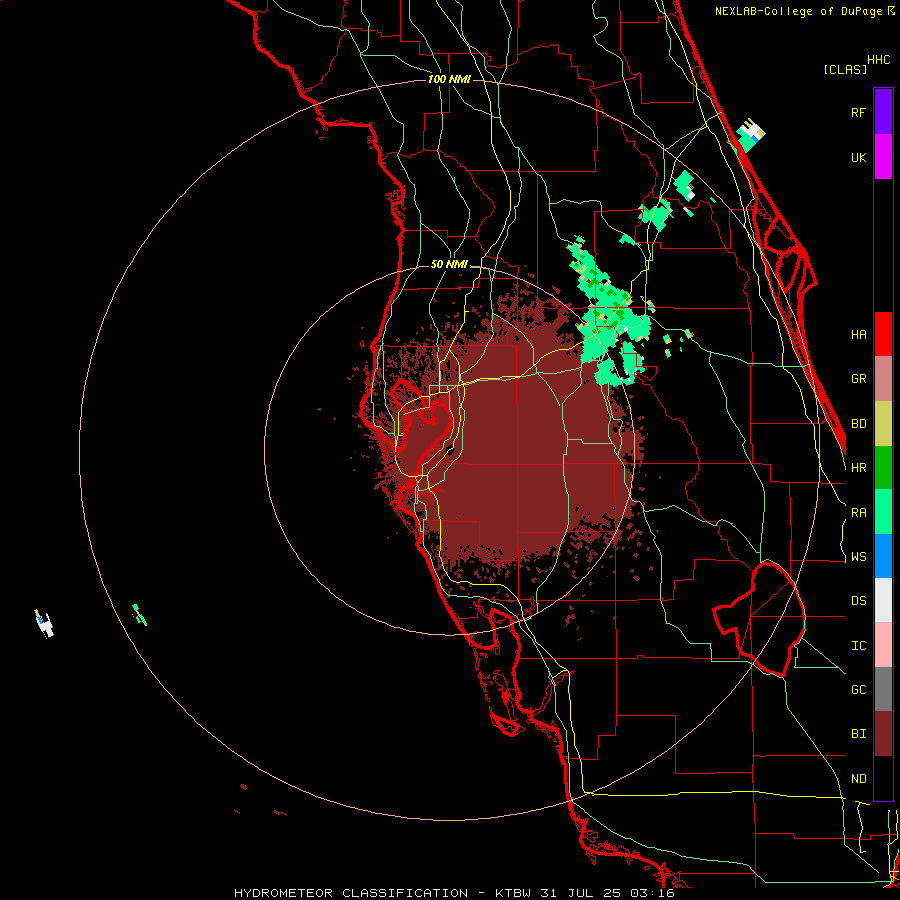The height and width of the screenshot is (900, 900).
Task: Click the UK legend label
Action: pyautogui.click(x=858, y=157)
